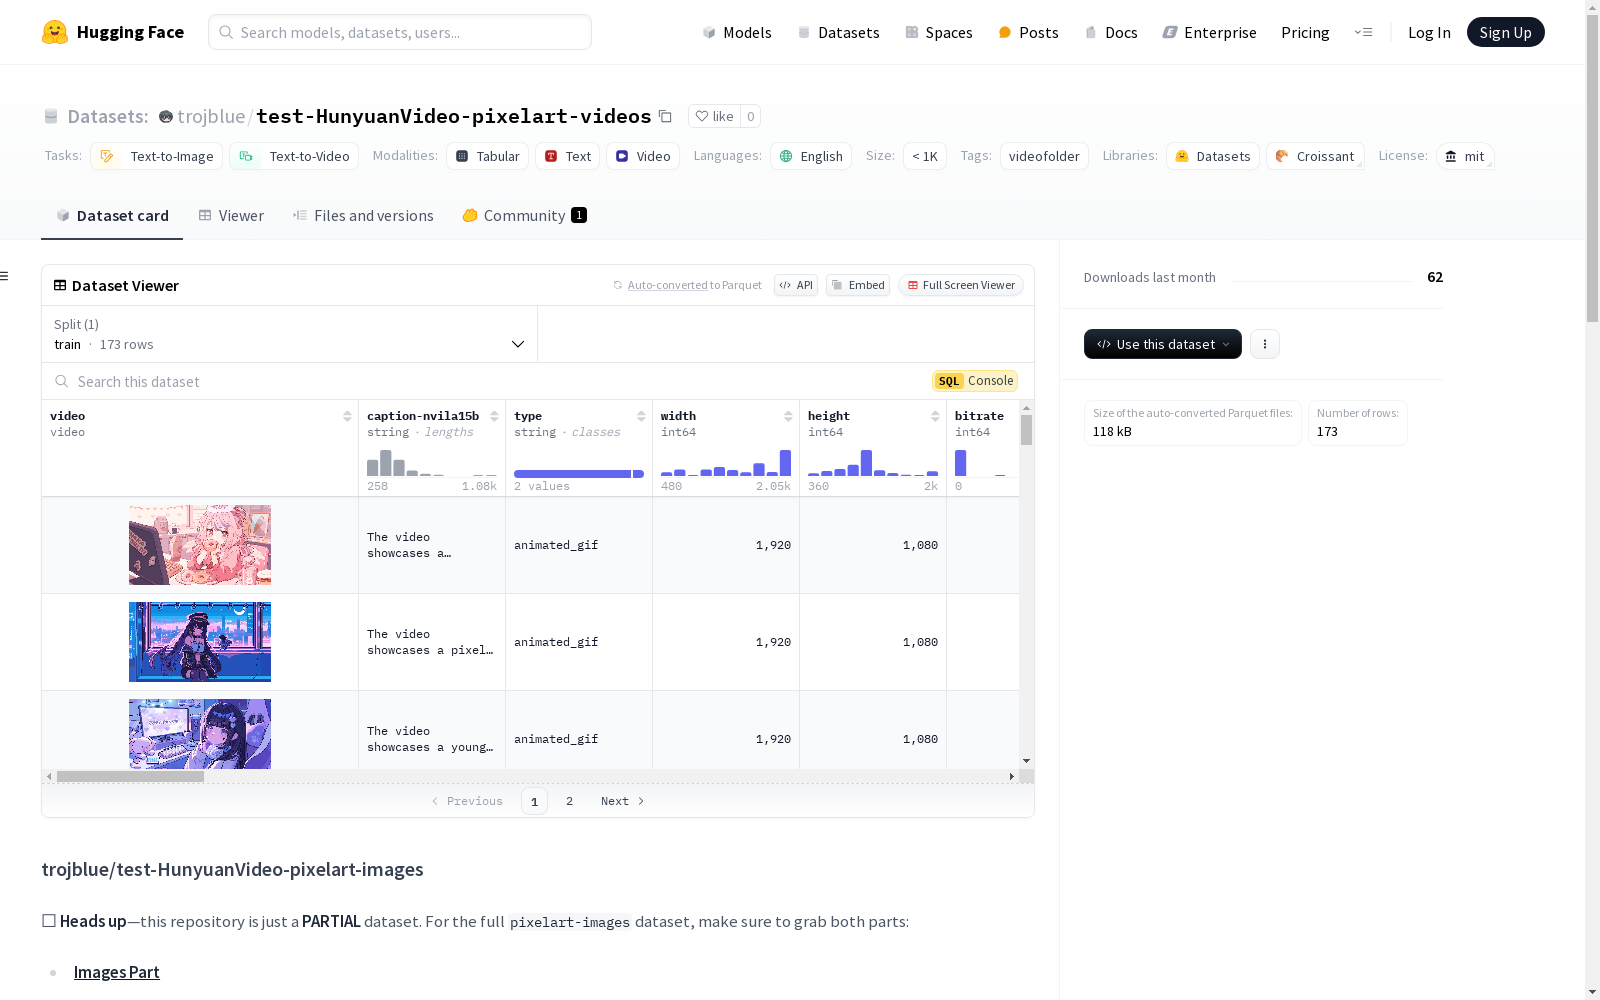Open the sidebar table-of-contents icon
Viewport: 1600px width, 1000px height.
[x=5, y=276]
